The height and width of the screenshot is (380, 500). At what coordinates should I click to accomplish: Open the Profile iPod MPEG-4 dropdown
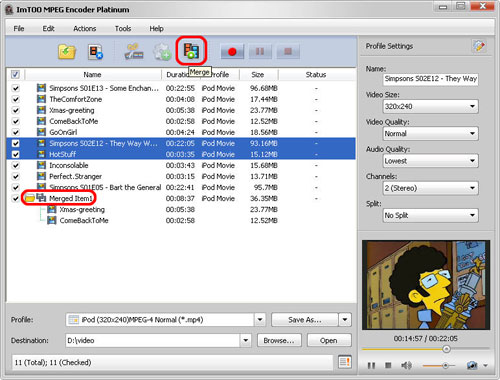click(x=166, y=320)
